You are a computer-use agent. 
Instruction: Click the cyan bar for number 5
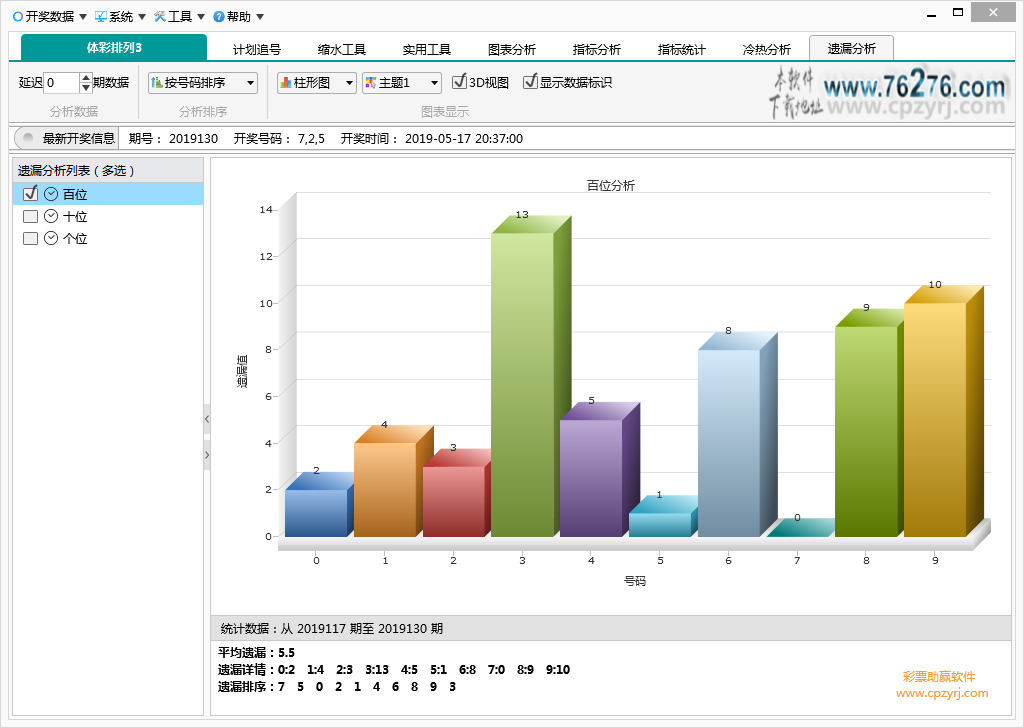(660, 525)
